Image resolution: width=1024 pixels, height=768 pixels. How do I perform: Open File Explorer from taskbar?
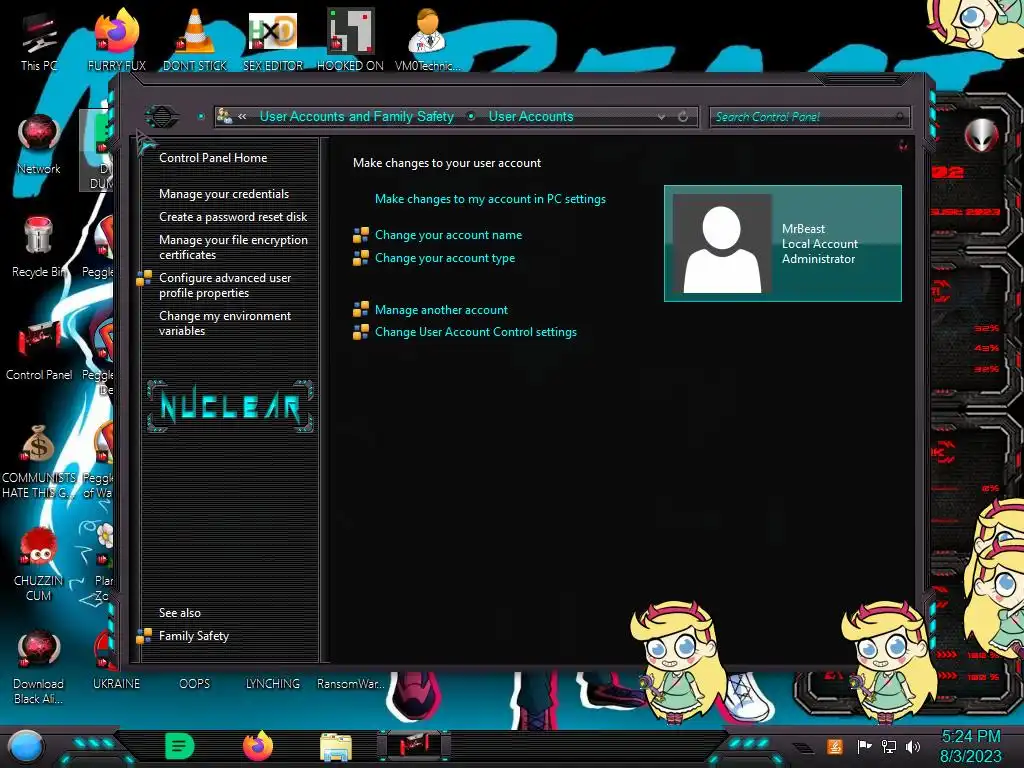(336, 747)
